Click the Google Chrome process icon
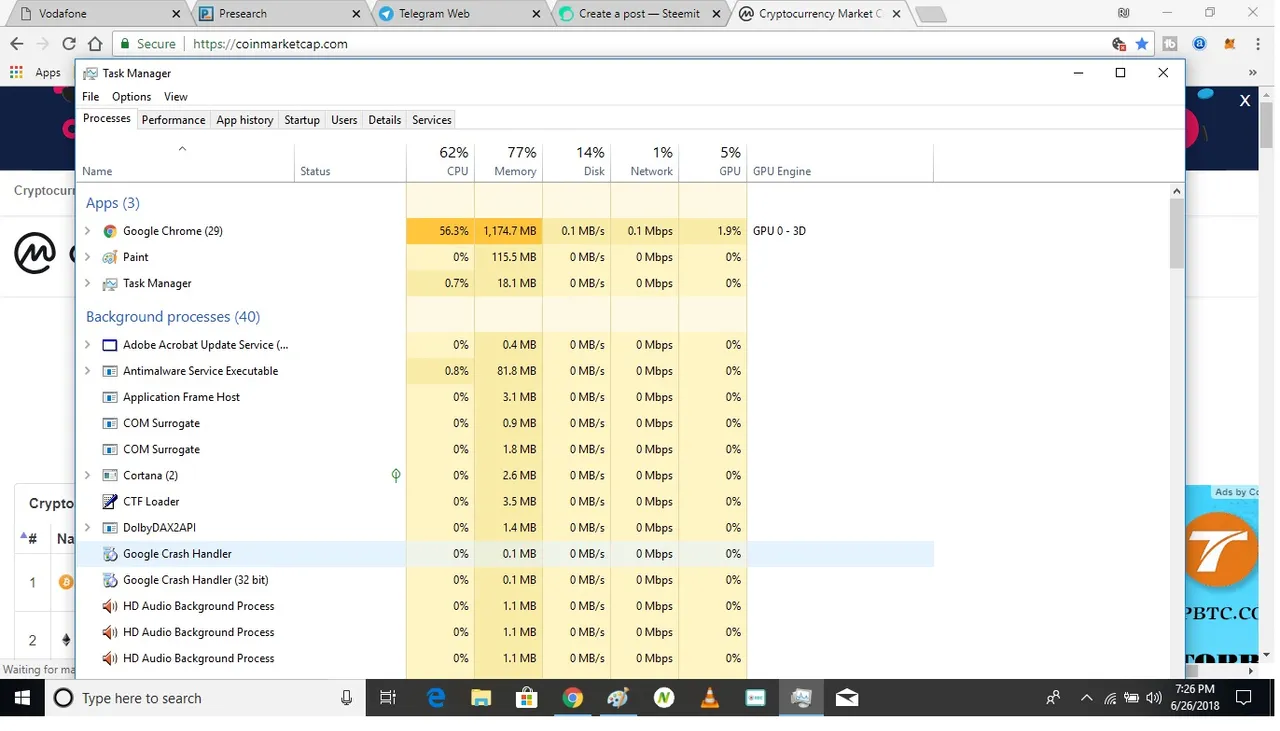Viewport: 1280px width, 731px height. click(110, 231)
